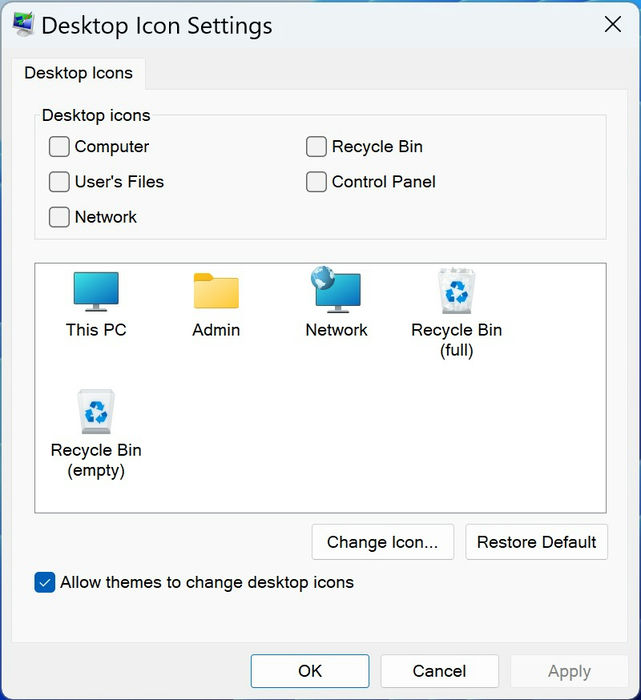The width and height of the screenshot is (641, 700).
Task: Switch to the Desktop Icons tab
Action: (79, 73)
